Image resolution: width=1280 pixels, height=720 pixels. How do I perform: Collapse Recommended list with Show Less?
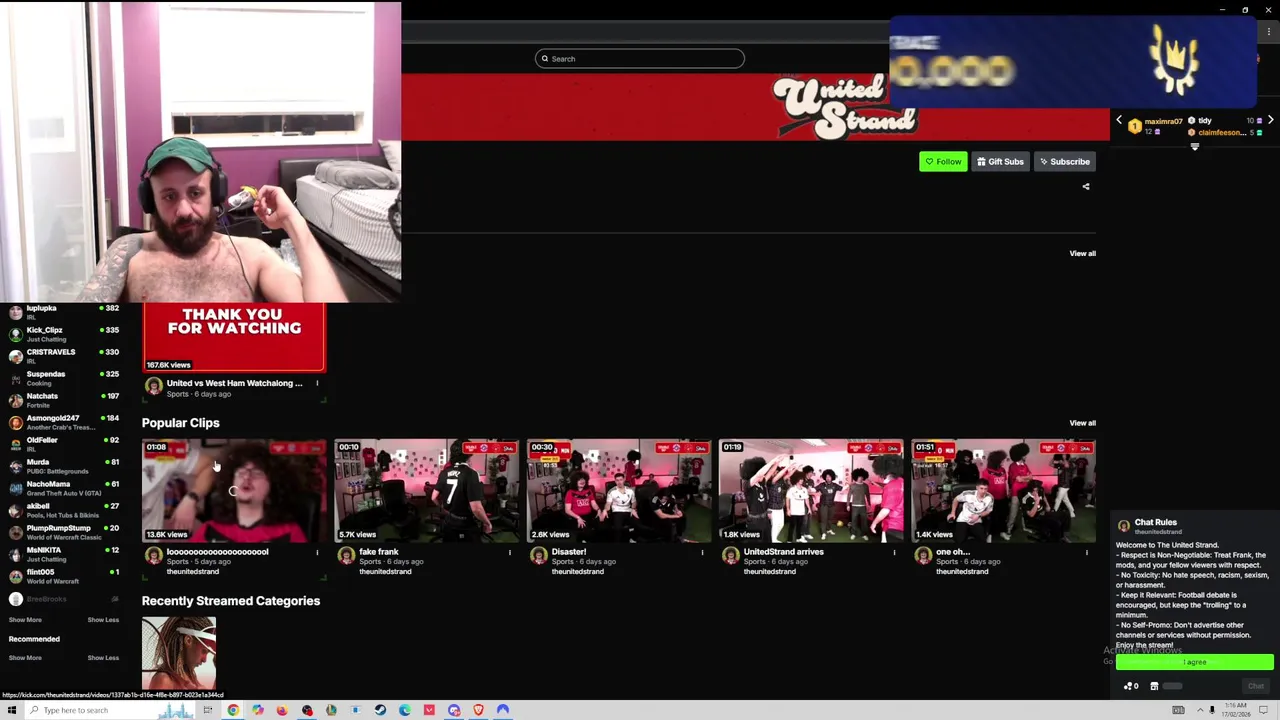coord(103,658)
